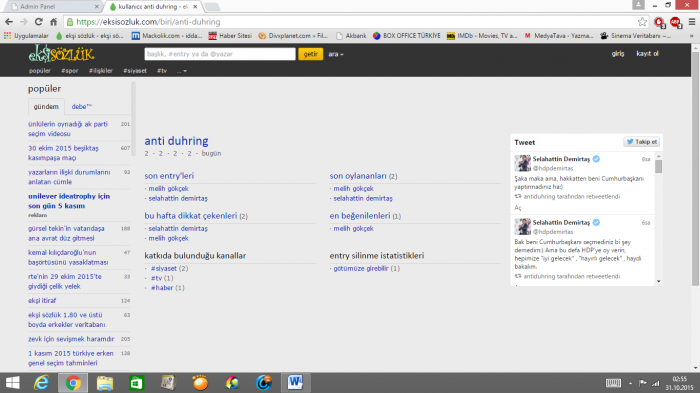Close the anti duhring browser tab

(x=195, y=7)
